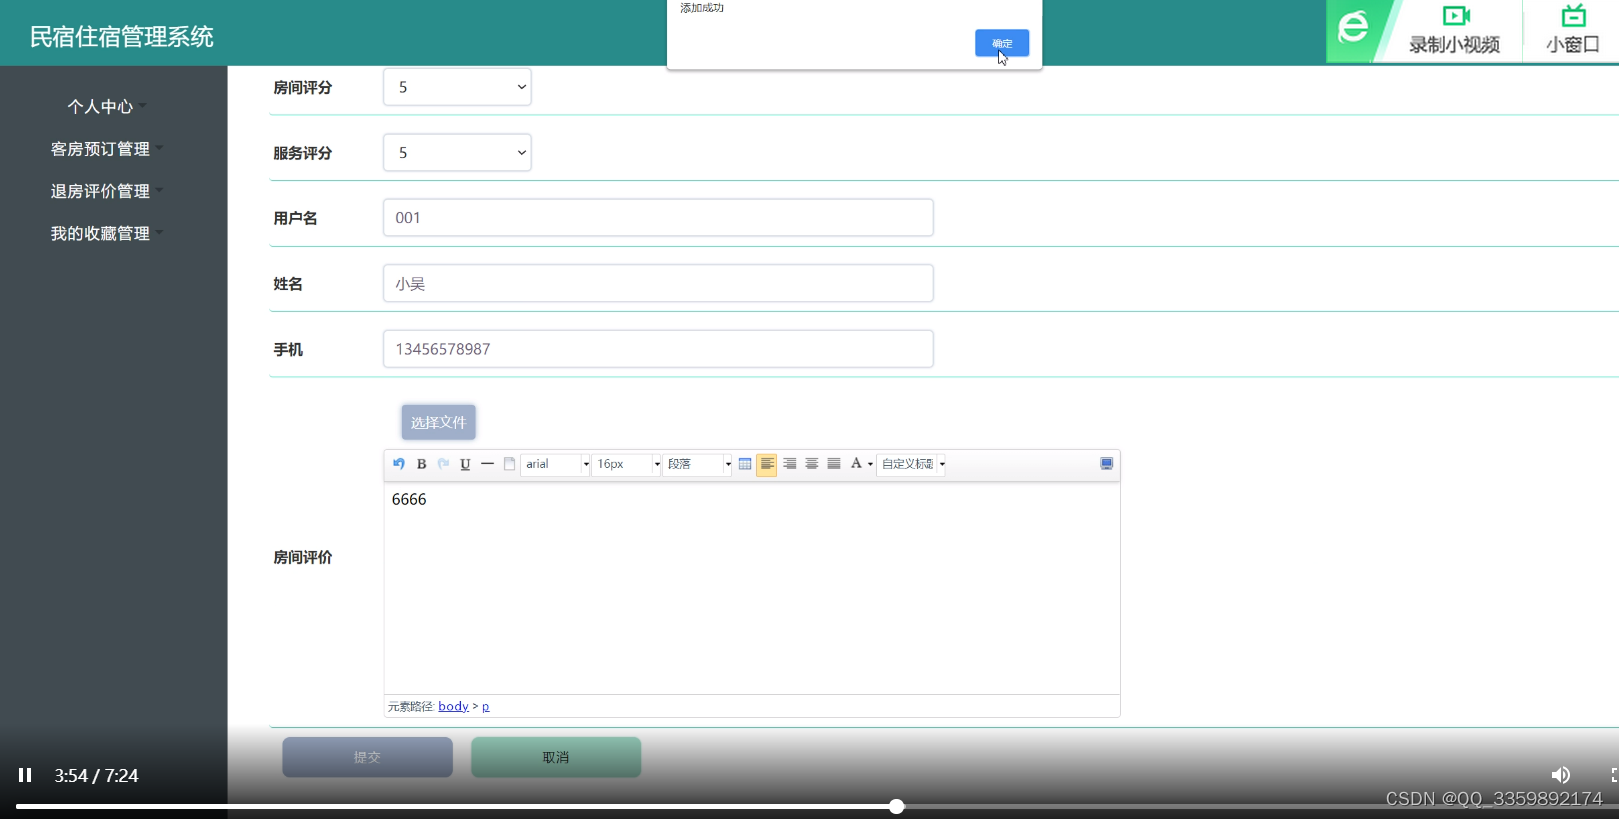This screenshot has height=819, width=1619.
Task: Click the 民宿住宿管理系统 header title
Action: tap(122, 37)
